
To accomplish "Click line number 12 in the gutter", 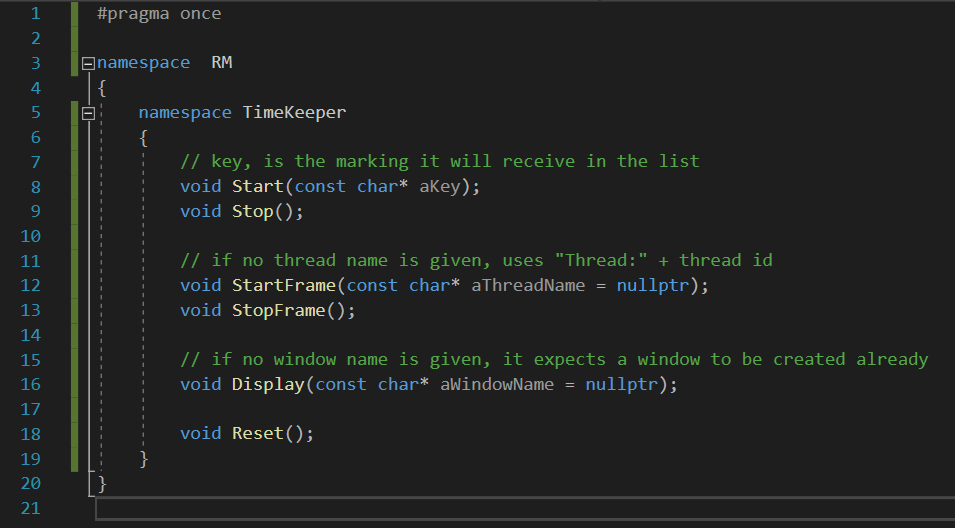I will tap(30, 286).
